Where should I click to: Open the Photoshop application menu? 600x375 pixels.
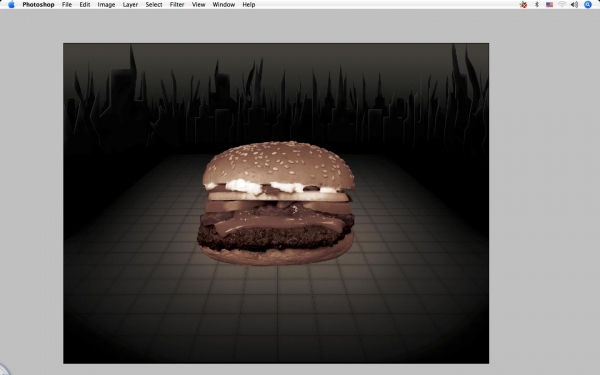pos(38,5)
